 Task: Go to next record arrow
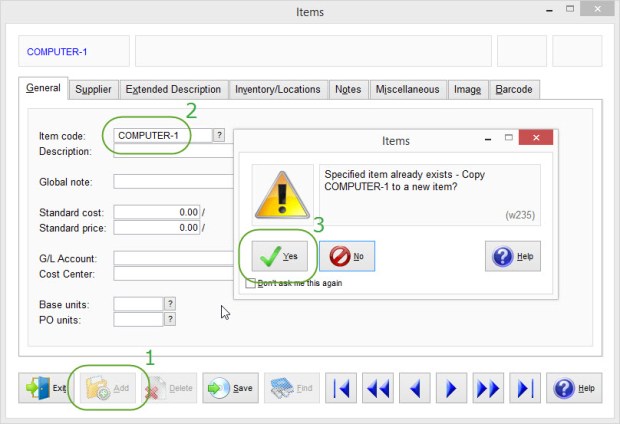pos(451,388)
